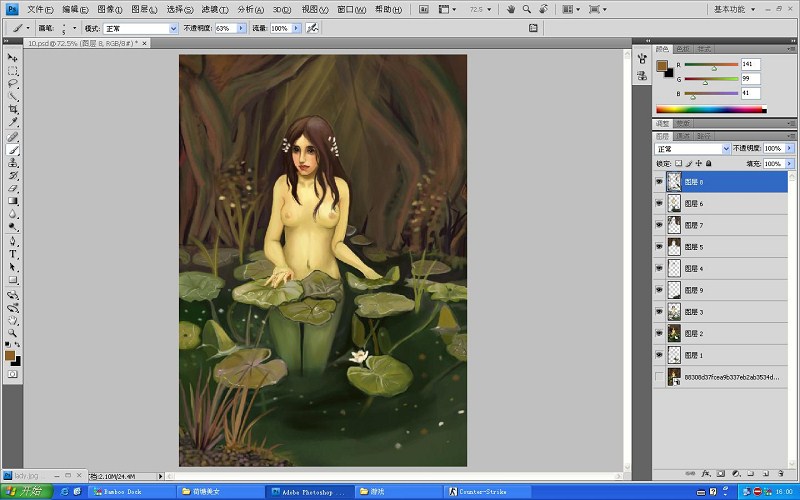Click the R value input field
Screen dimensions: 800x500
(750, 64)
